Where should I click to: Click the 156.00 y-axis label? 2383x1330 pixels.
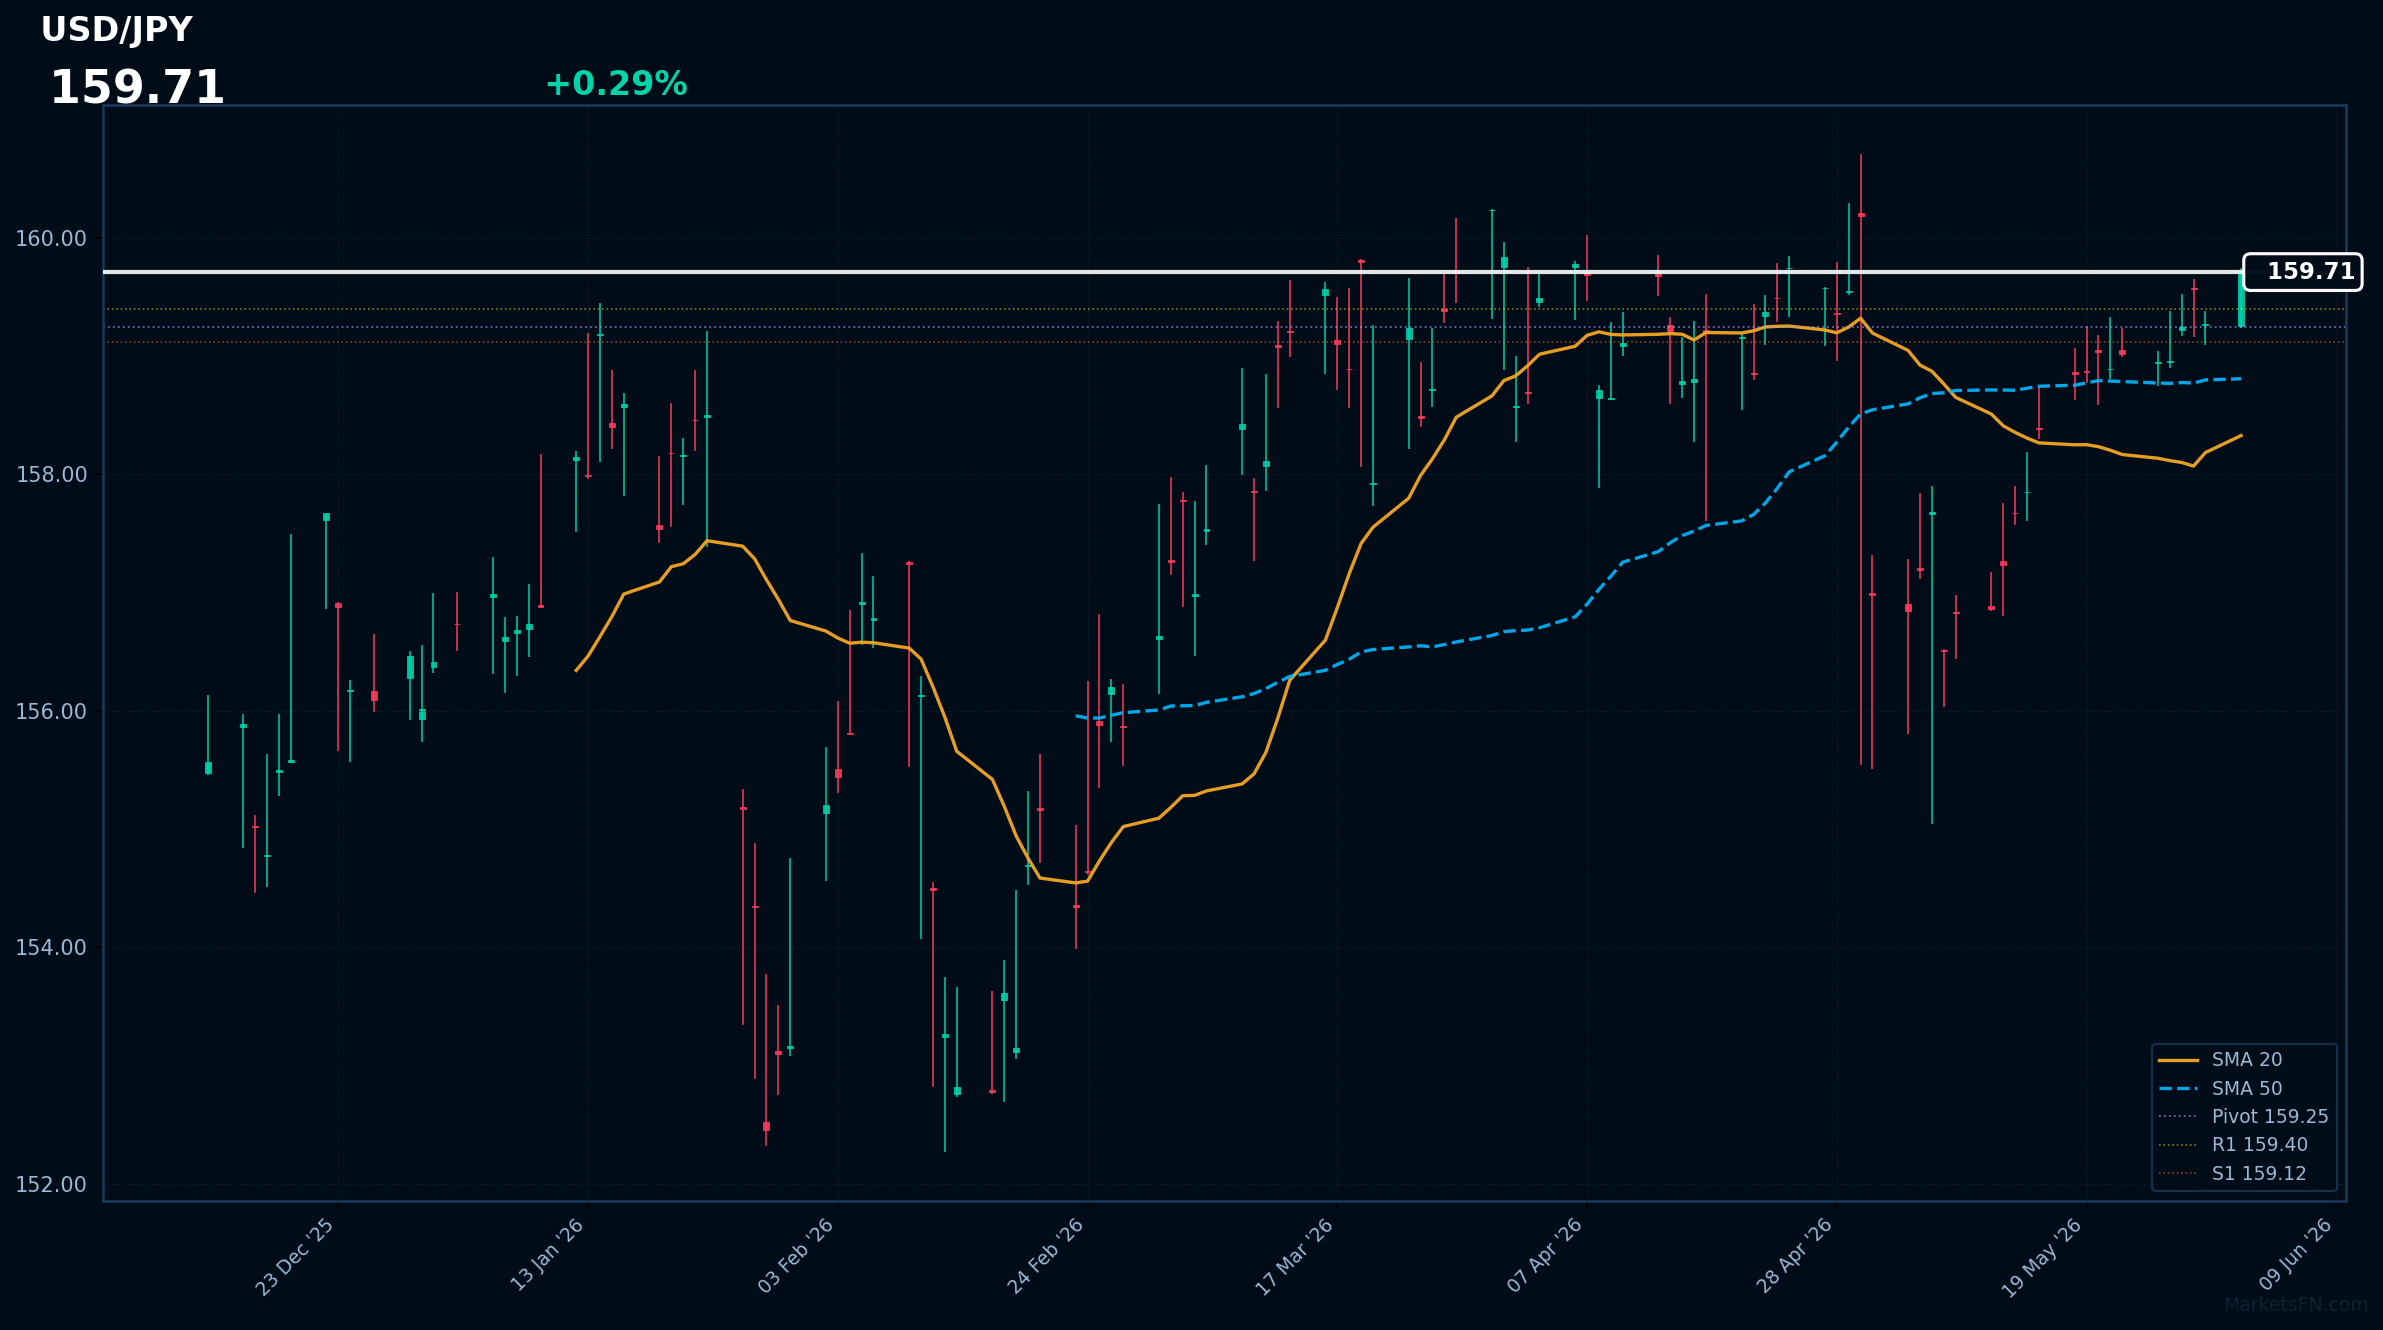51,712
